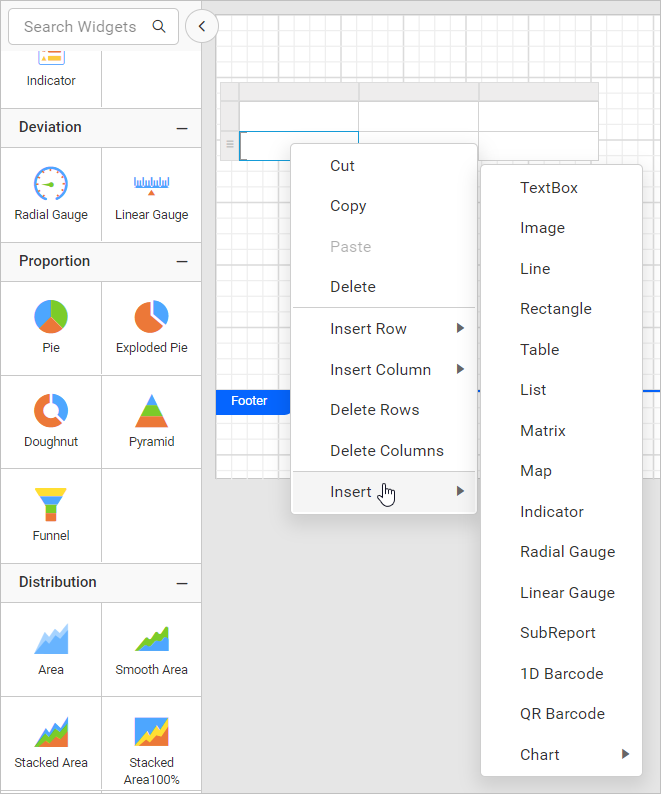
Task: Collapse the widgets panel with chevron
Action: tap(202, 26)
